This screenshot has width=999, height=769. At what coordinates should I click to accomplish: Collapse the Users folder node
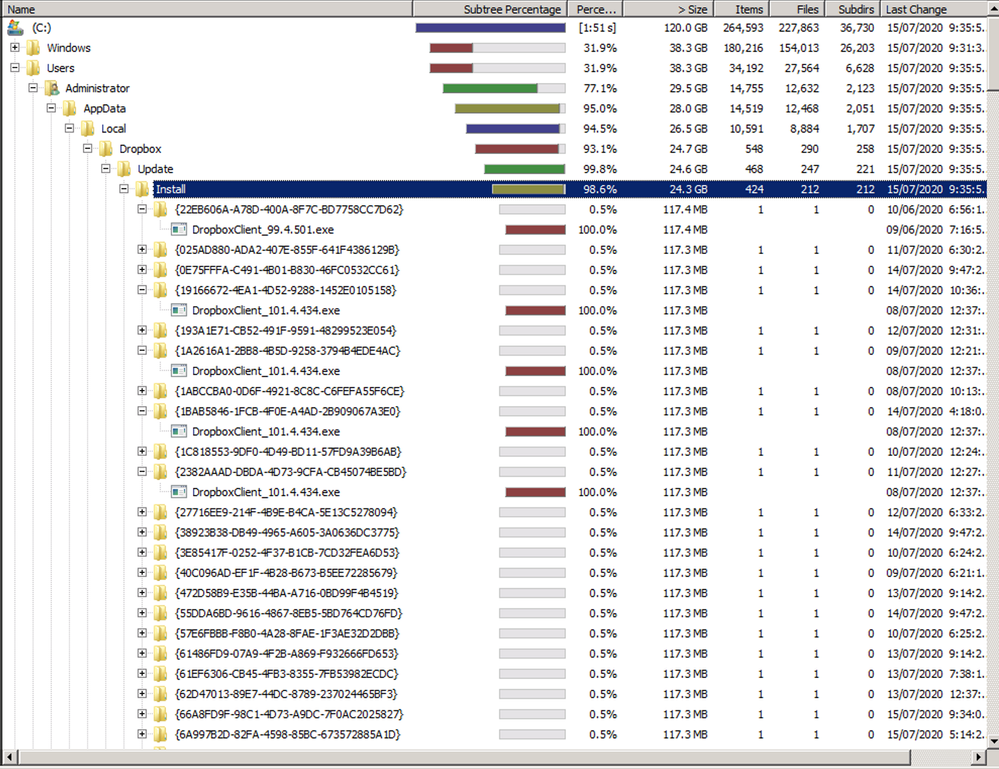pyautogui.click(x=15, y=68)
